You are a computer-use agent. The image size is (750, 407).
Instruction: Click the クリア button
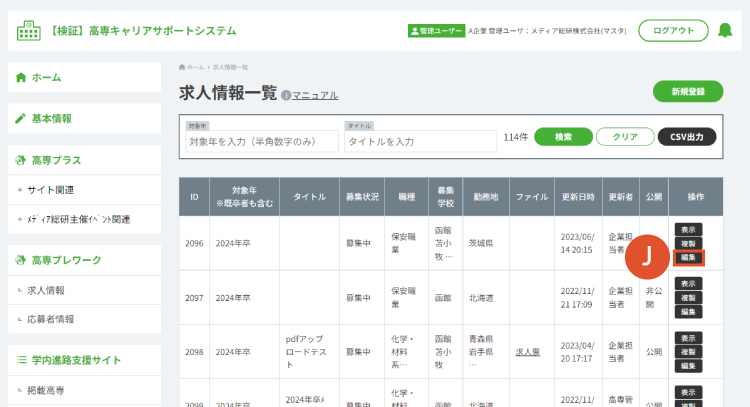point(625,137)
